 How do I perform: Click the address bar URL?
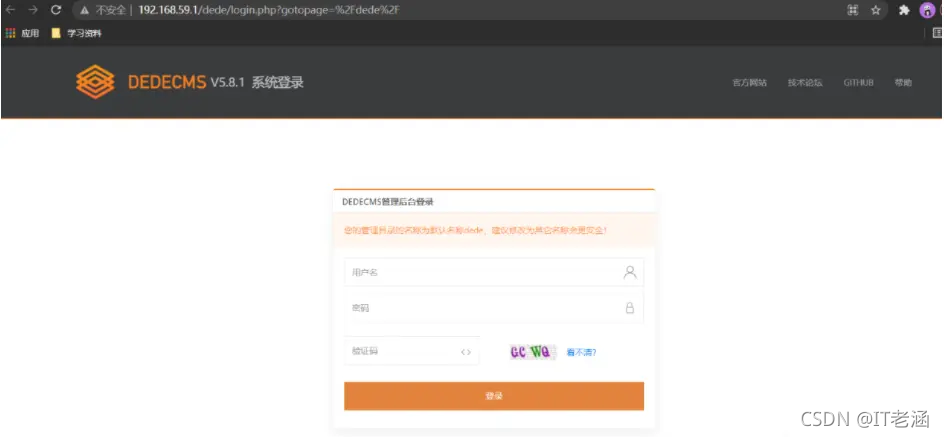pos(269,10)
